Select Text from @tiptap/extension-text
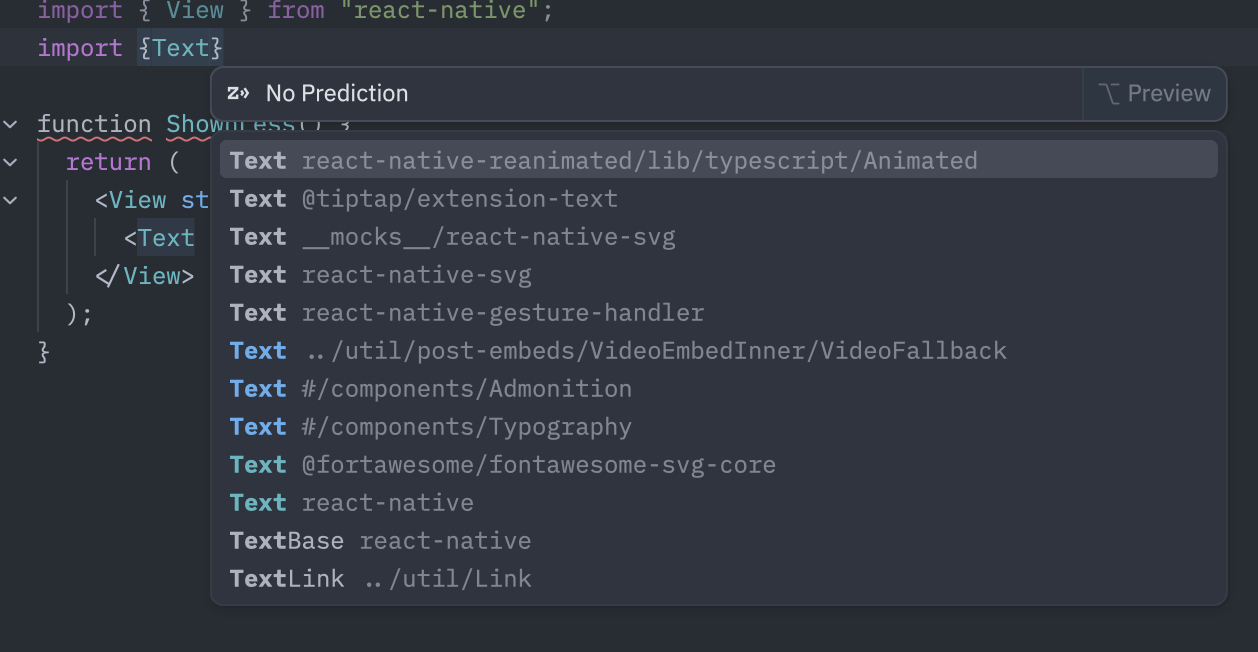 (x=424, y=199)
